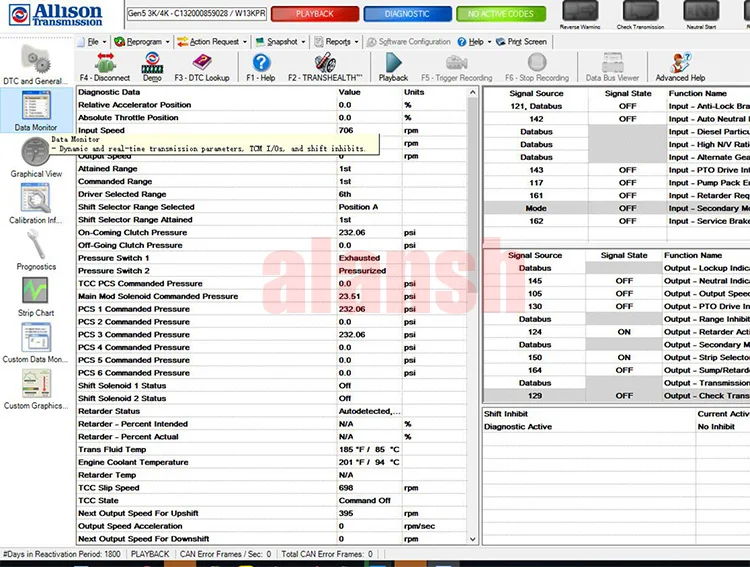Viewport: 750px width, 567px height.
Task: Expand the Reprogram dropdown arrow
Action: click(167, 42)
